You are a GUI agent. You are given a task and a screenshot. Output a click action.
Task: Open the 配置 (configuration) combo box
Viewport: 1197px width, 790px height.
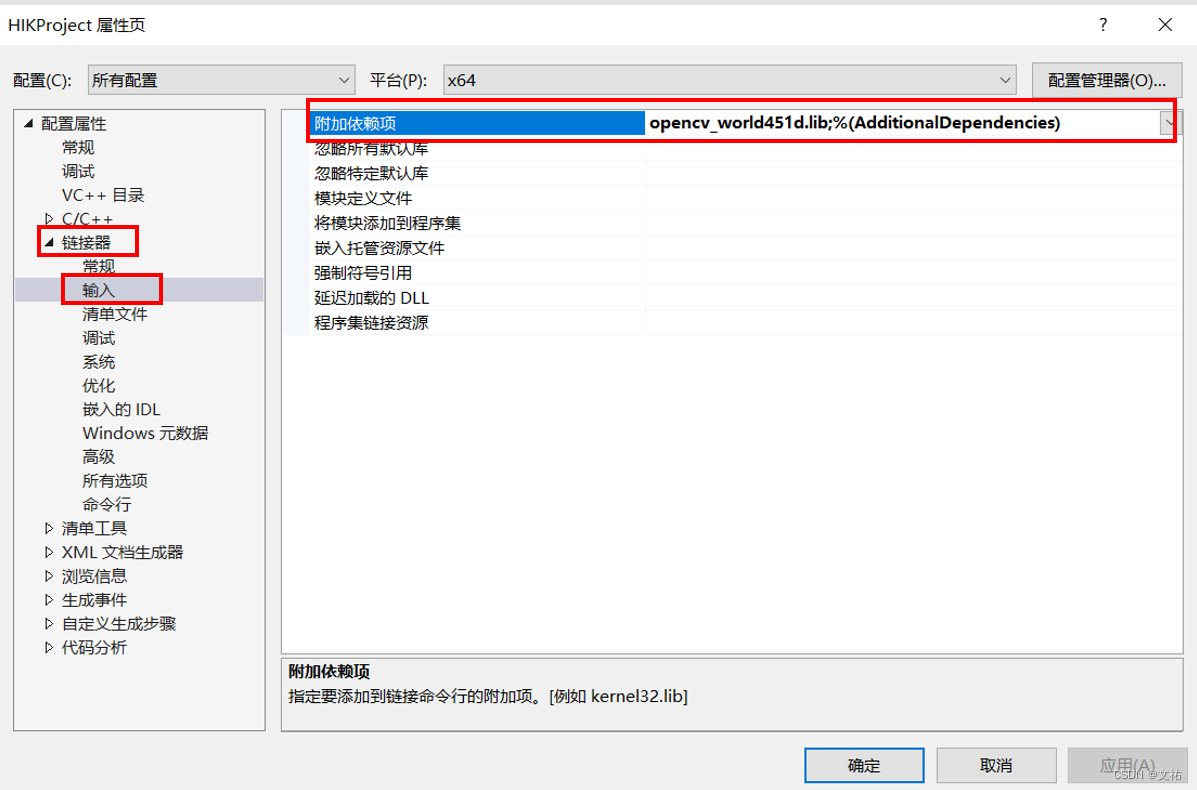pyautogui.click(x=221, y=80)
